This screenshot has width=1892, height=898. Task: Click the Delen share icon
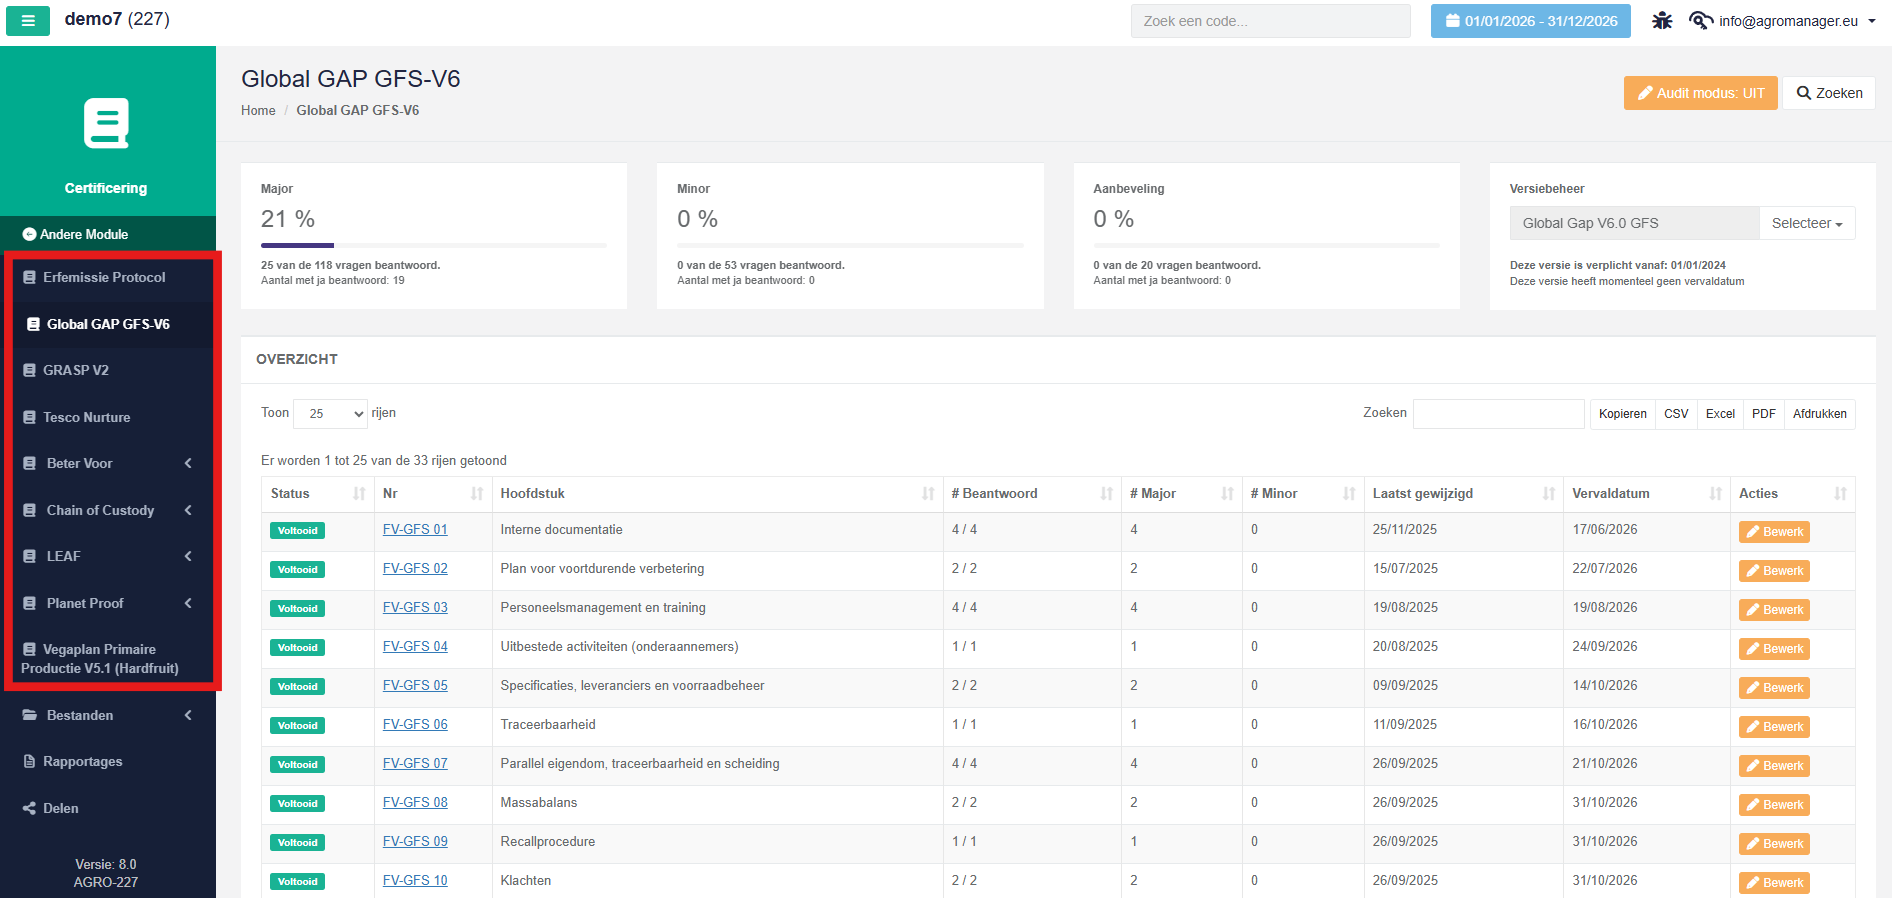coord(30,808)
